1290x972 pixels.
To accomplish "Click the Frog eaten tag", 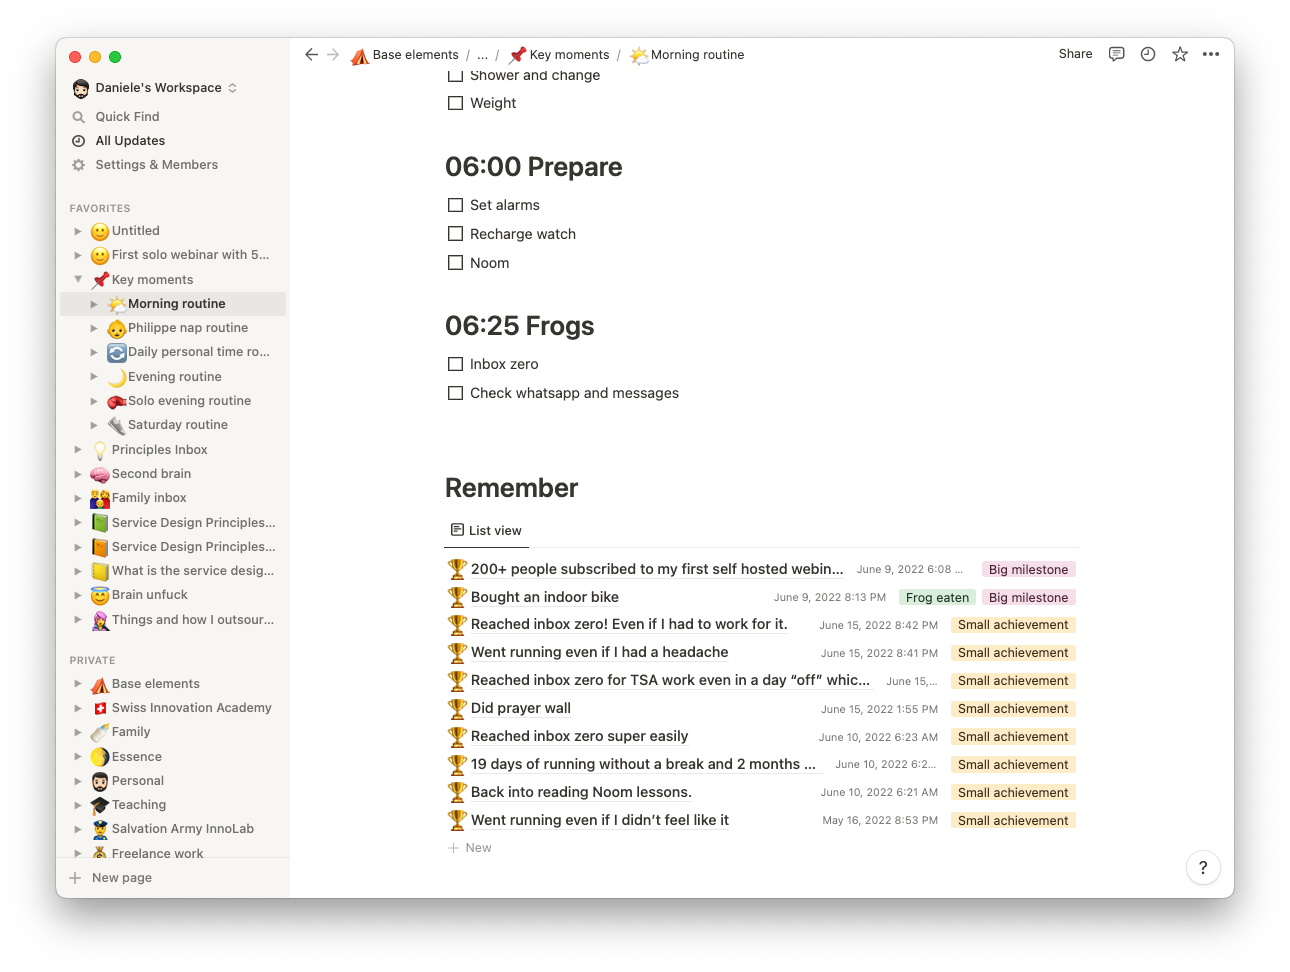I will click(937, 598).
